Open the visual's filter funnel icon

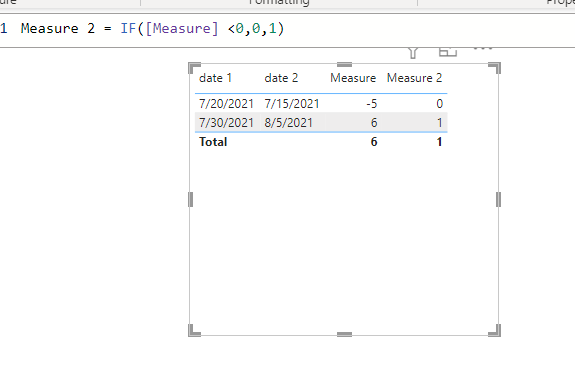(x=413, y=53)
